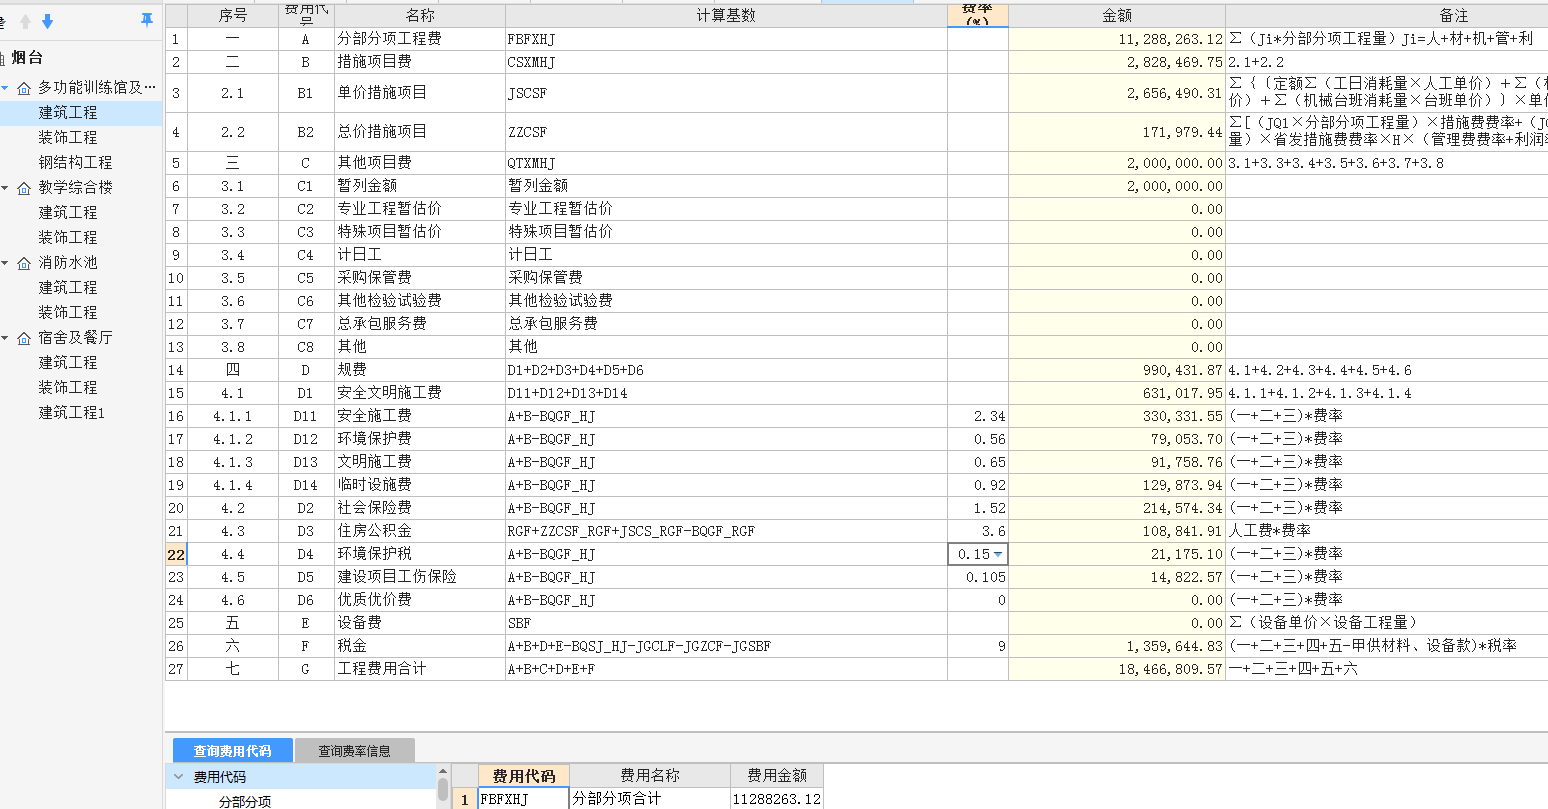Screen dimensions: 1548x809
Task: Click the 税金 amount 1,359,644.83
Action: pos(1117,646)
